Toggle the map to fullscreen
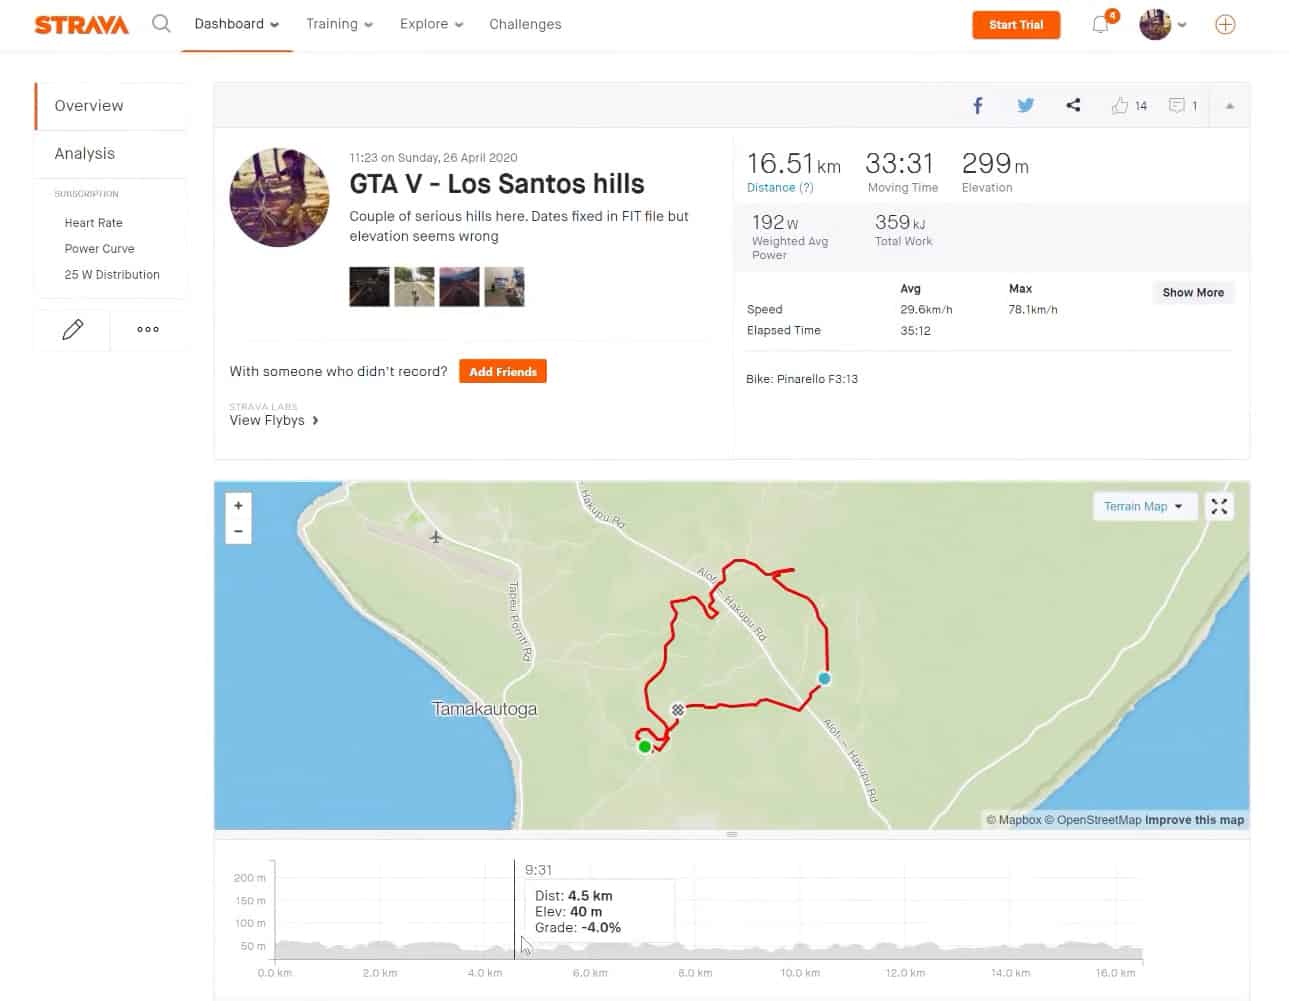This screenshot has width=1289, height=1001. [x=1219, y=507]
